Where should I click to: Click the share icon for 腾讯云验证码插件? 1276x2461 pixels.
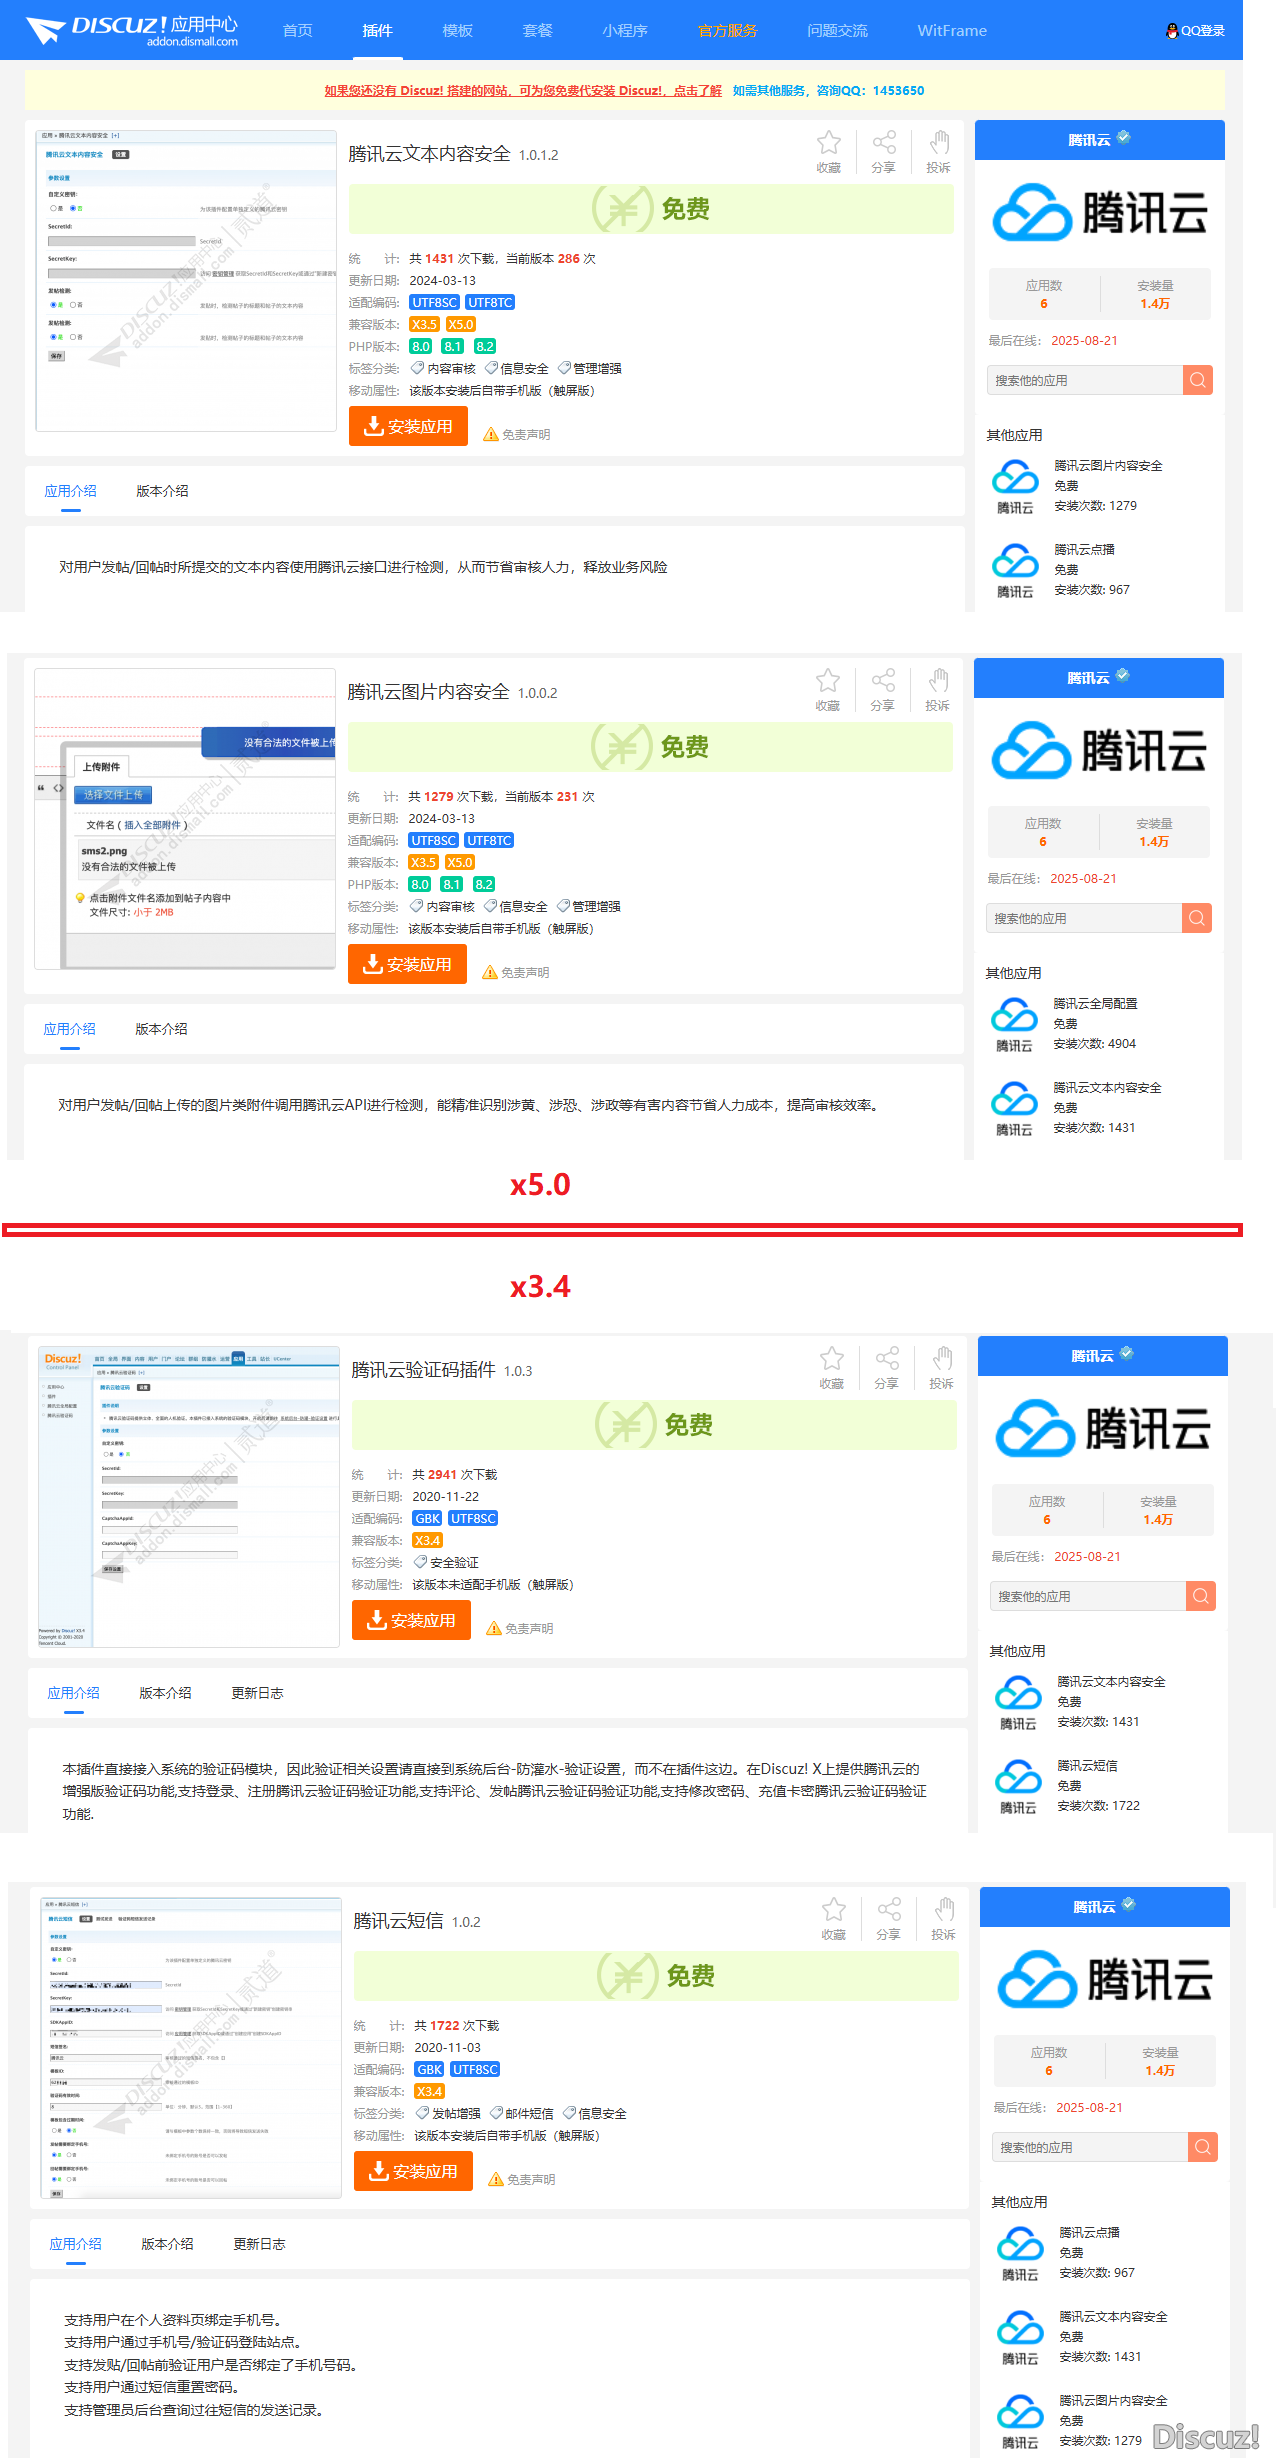click(887, 1359)
